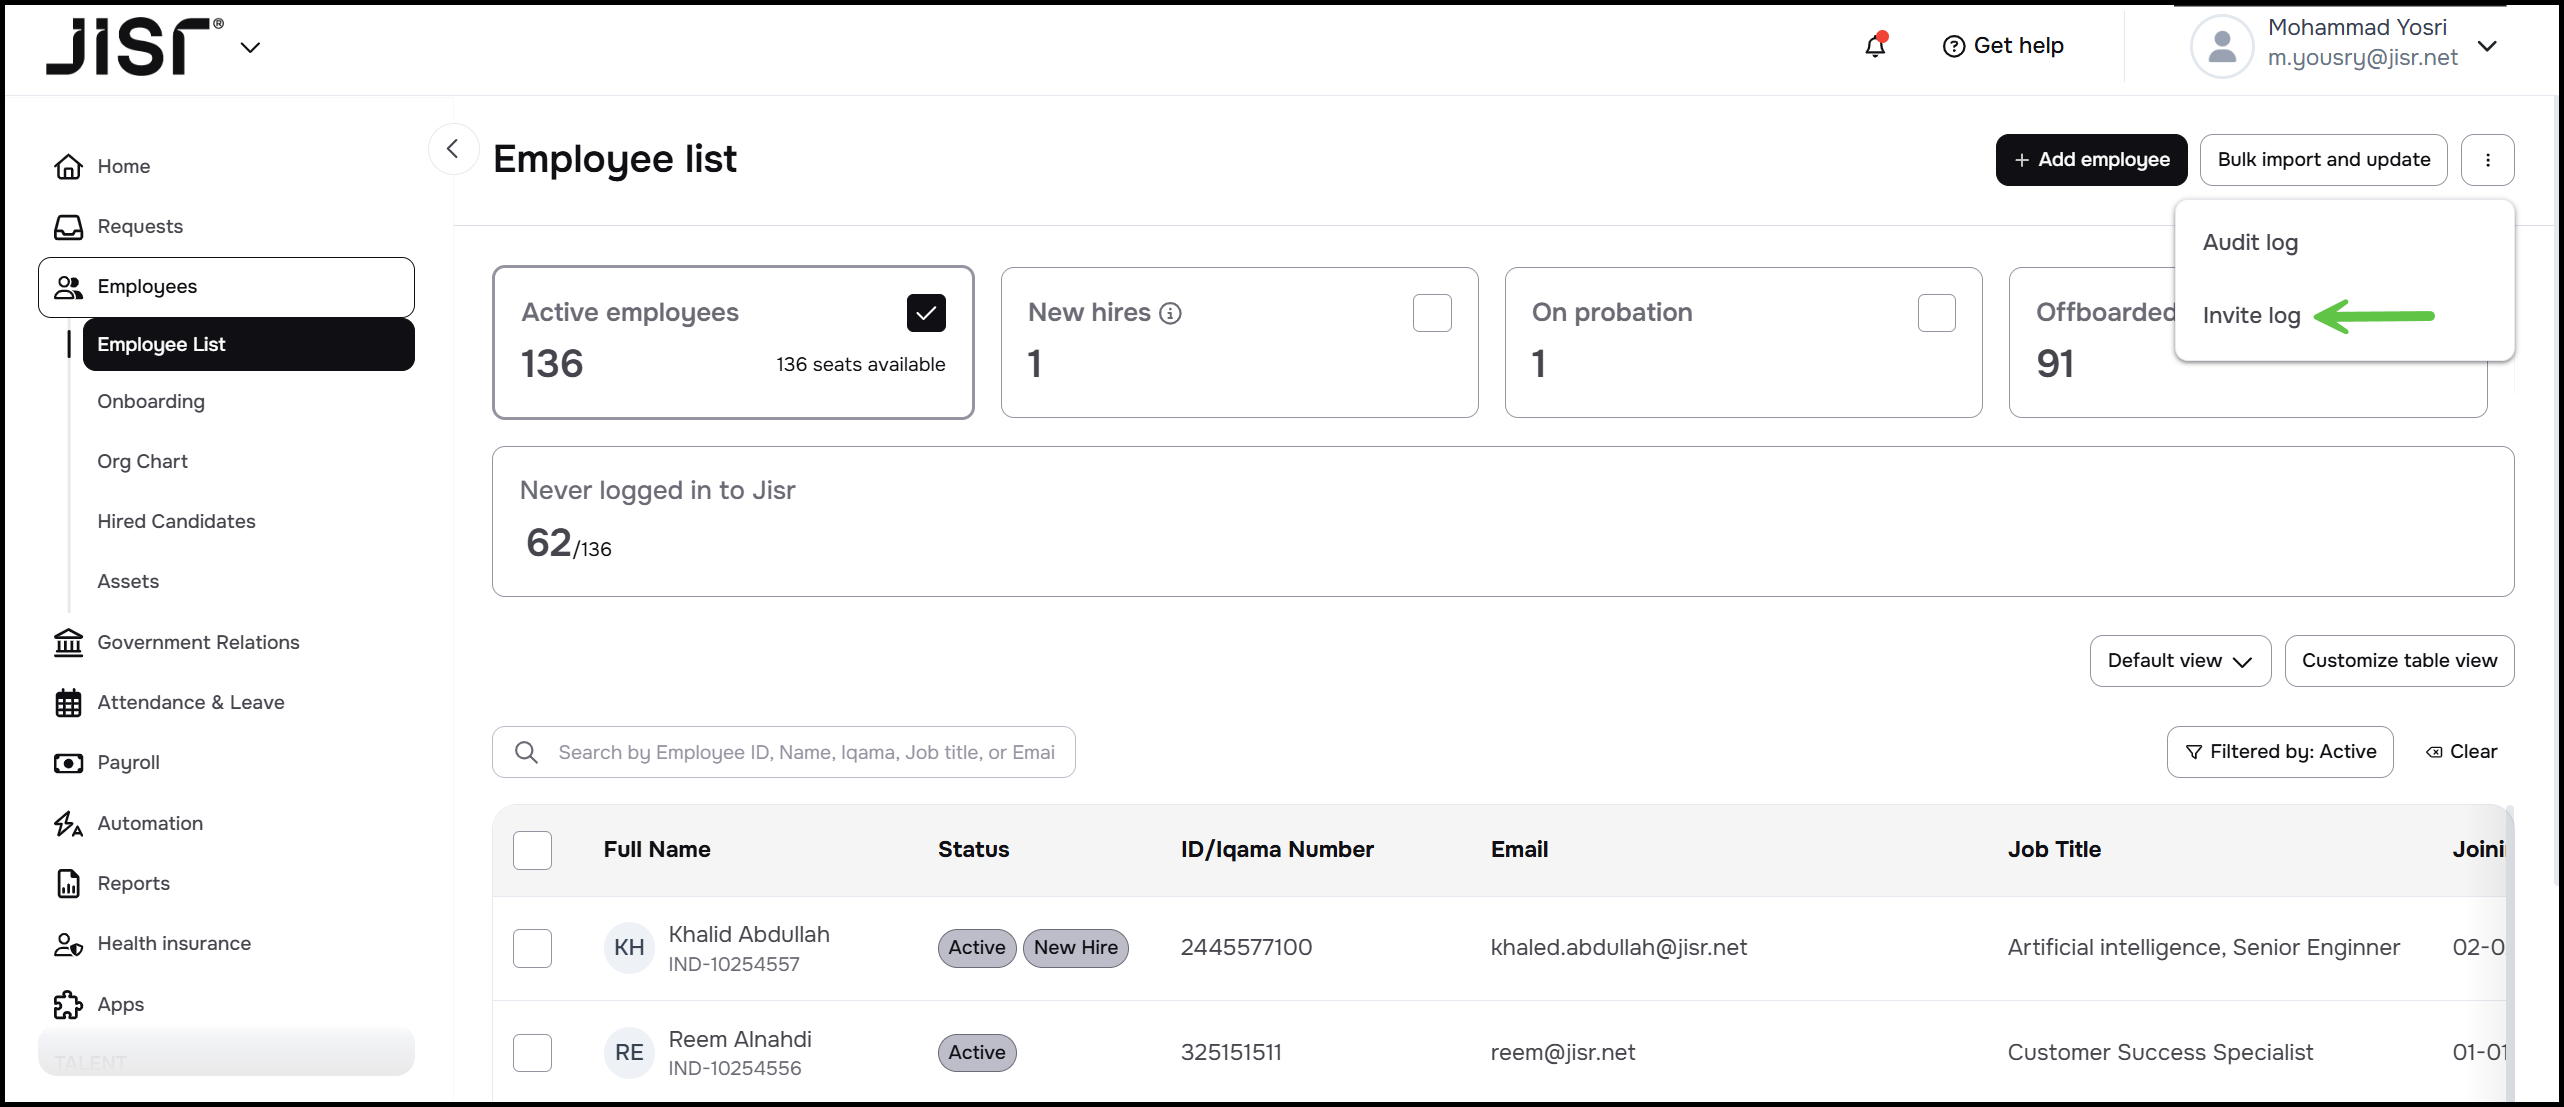2564x1107 pixels.
Task: Select the Khalid Abdullah row checkbox
Action: (532, 948)
